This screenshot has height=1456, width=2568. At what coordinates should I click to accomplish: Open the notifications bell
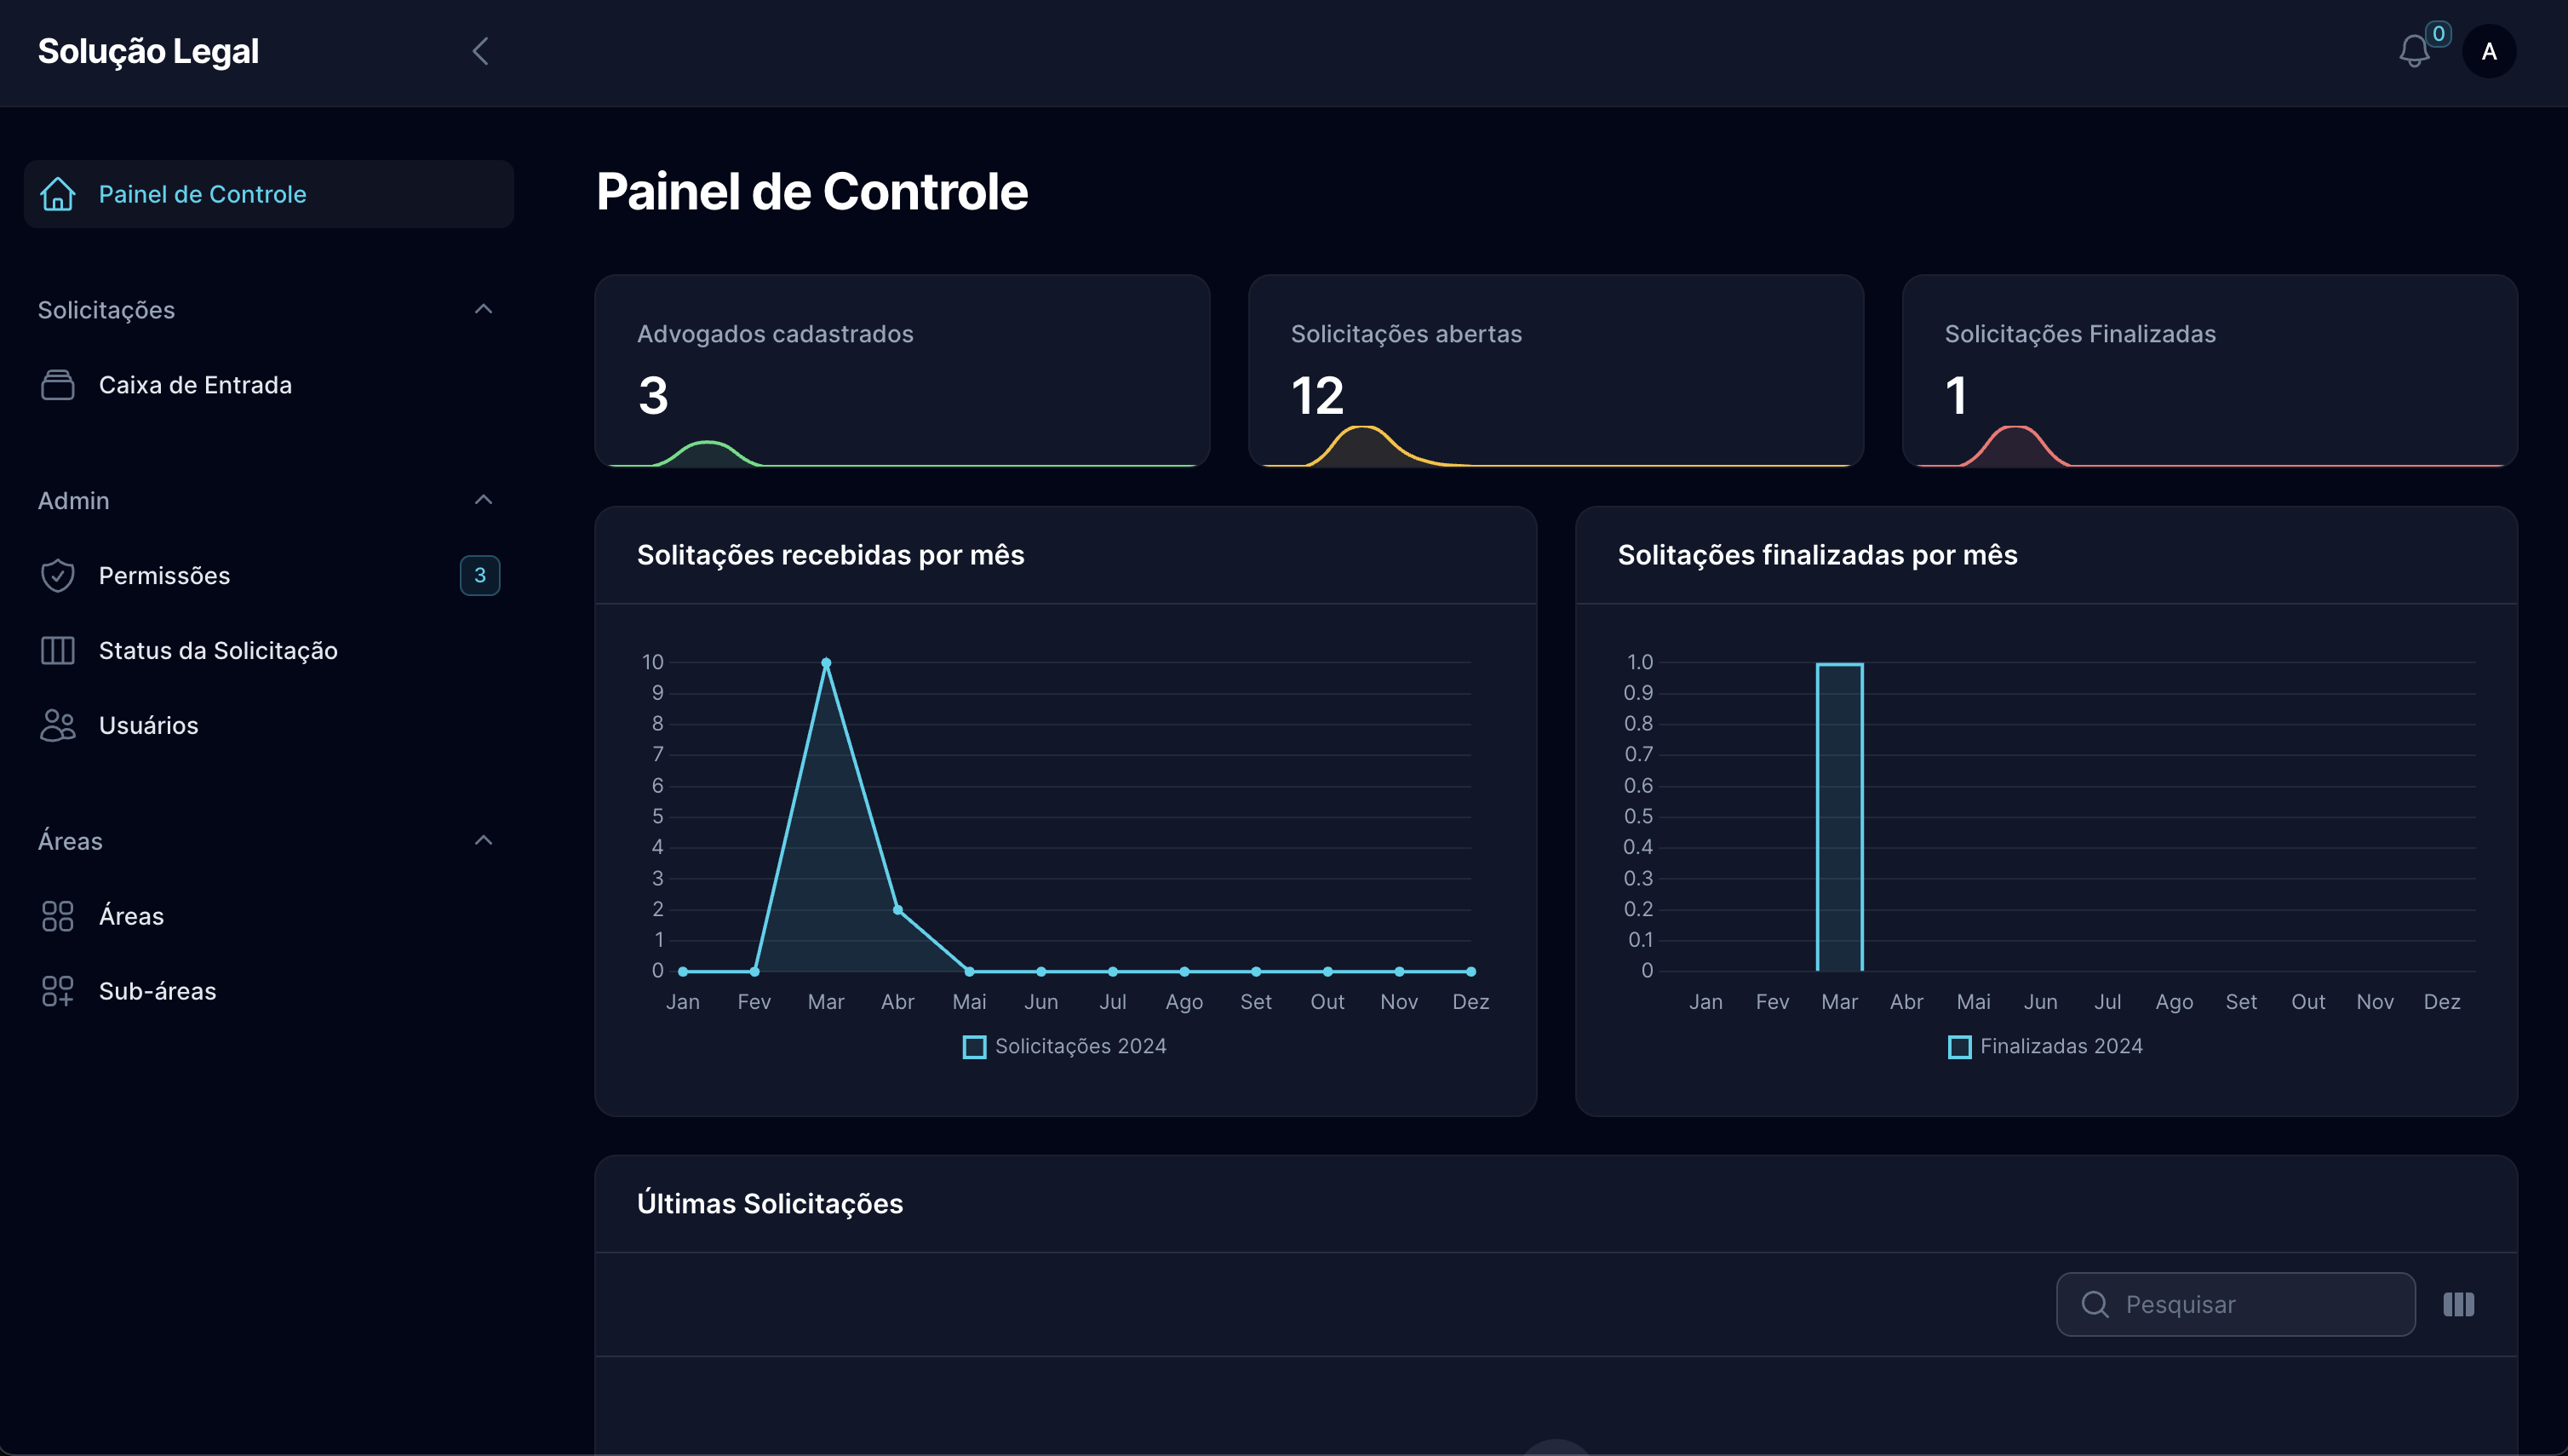point(2414,51)
